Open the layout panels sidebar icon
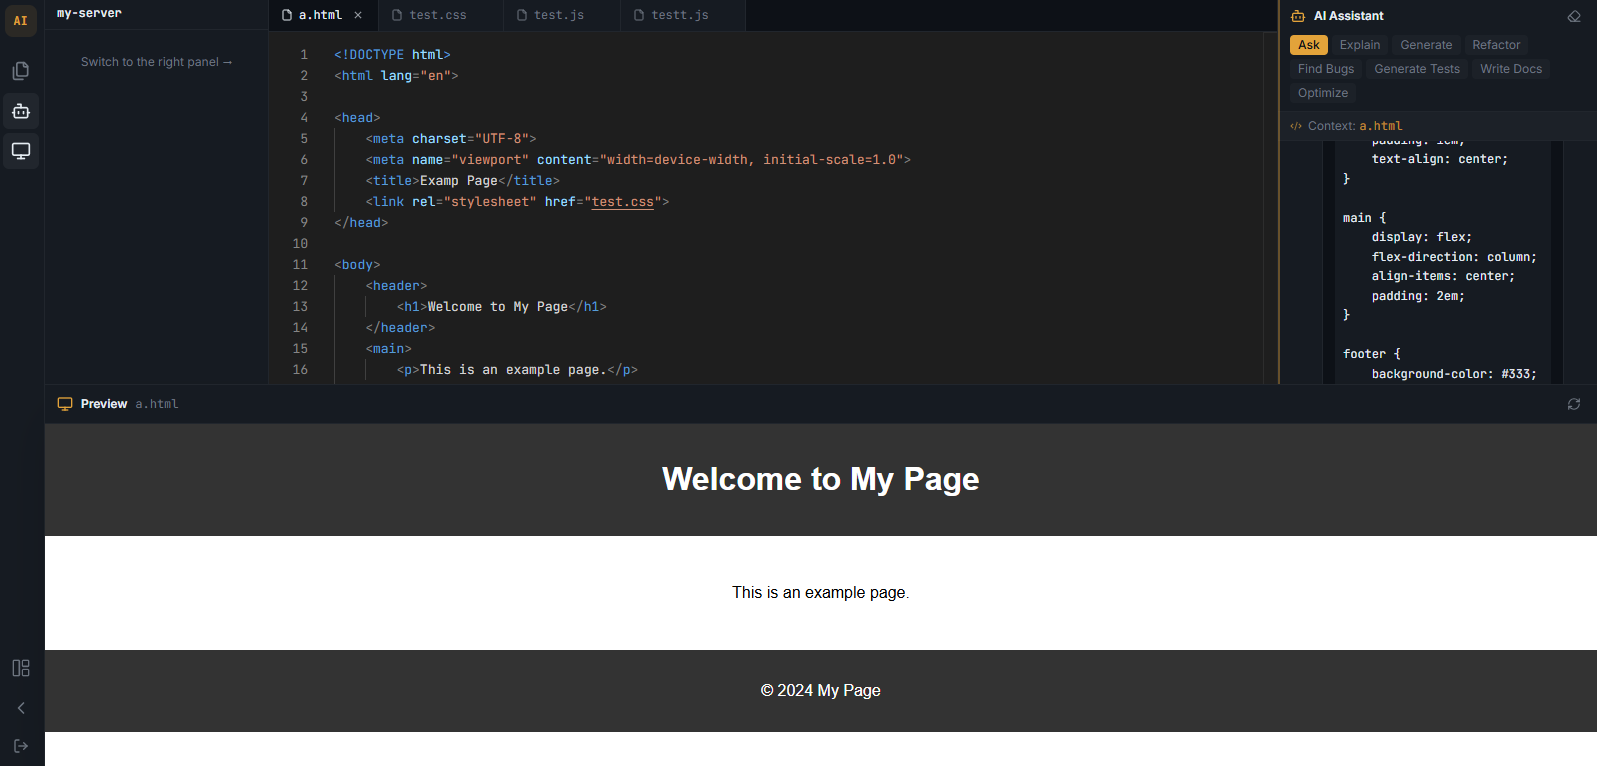This screenshot has height=766, width=1597. tap(21, 668)
